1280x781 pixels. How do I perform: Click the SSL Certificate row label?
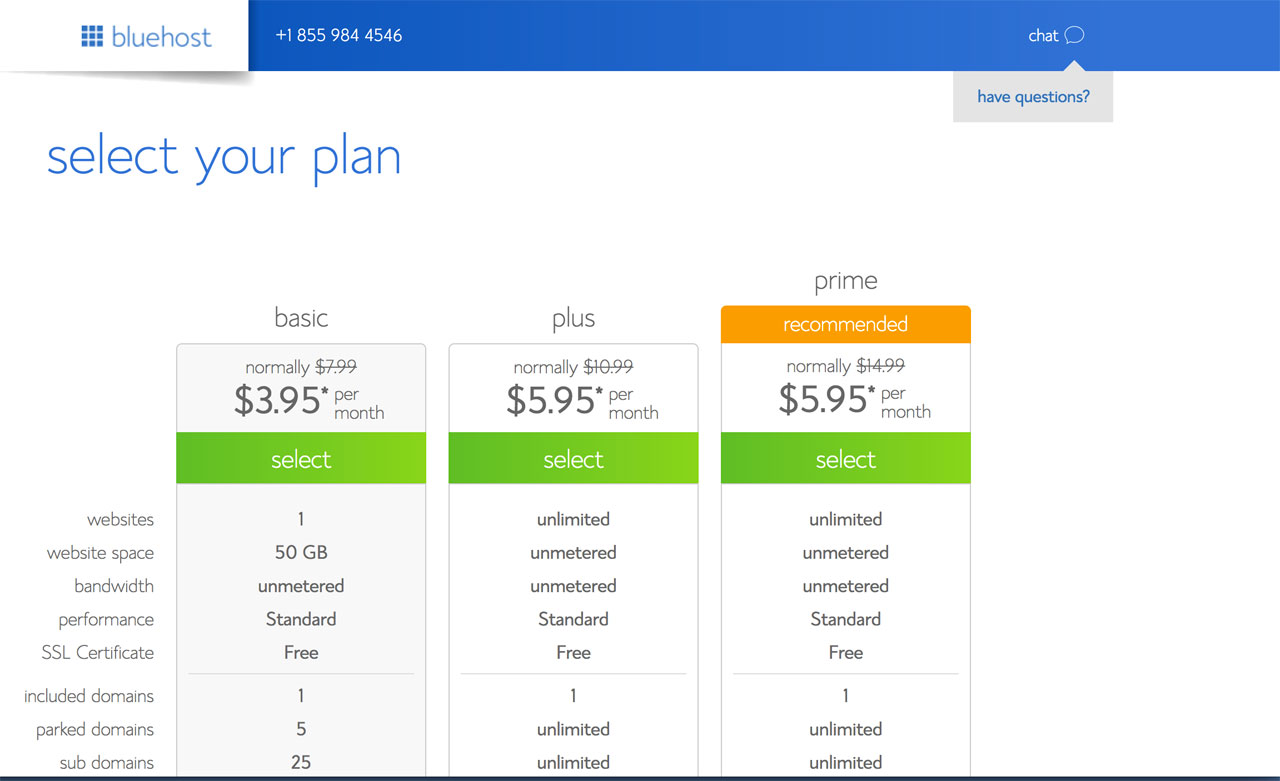click(x=98, y=652)
